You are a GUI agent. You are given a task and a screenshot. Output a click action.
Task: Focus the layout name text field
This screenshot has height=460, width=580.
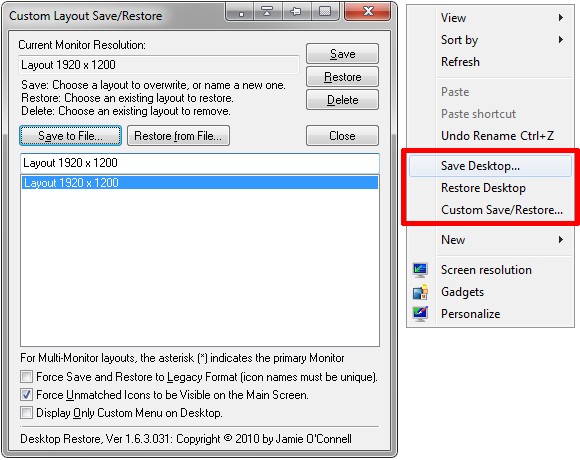200,163
